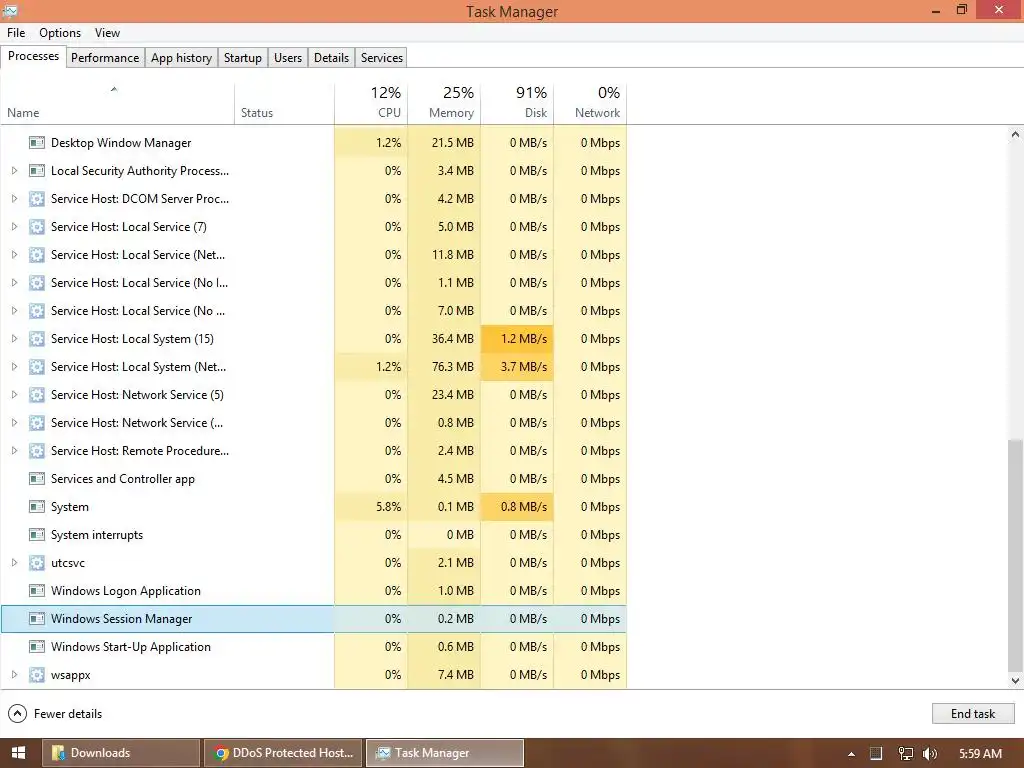Click the 76.3 MB memory cell

444,366
